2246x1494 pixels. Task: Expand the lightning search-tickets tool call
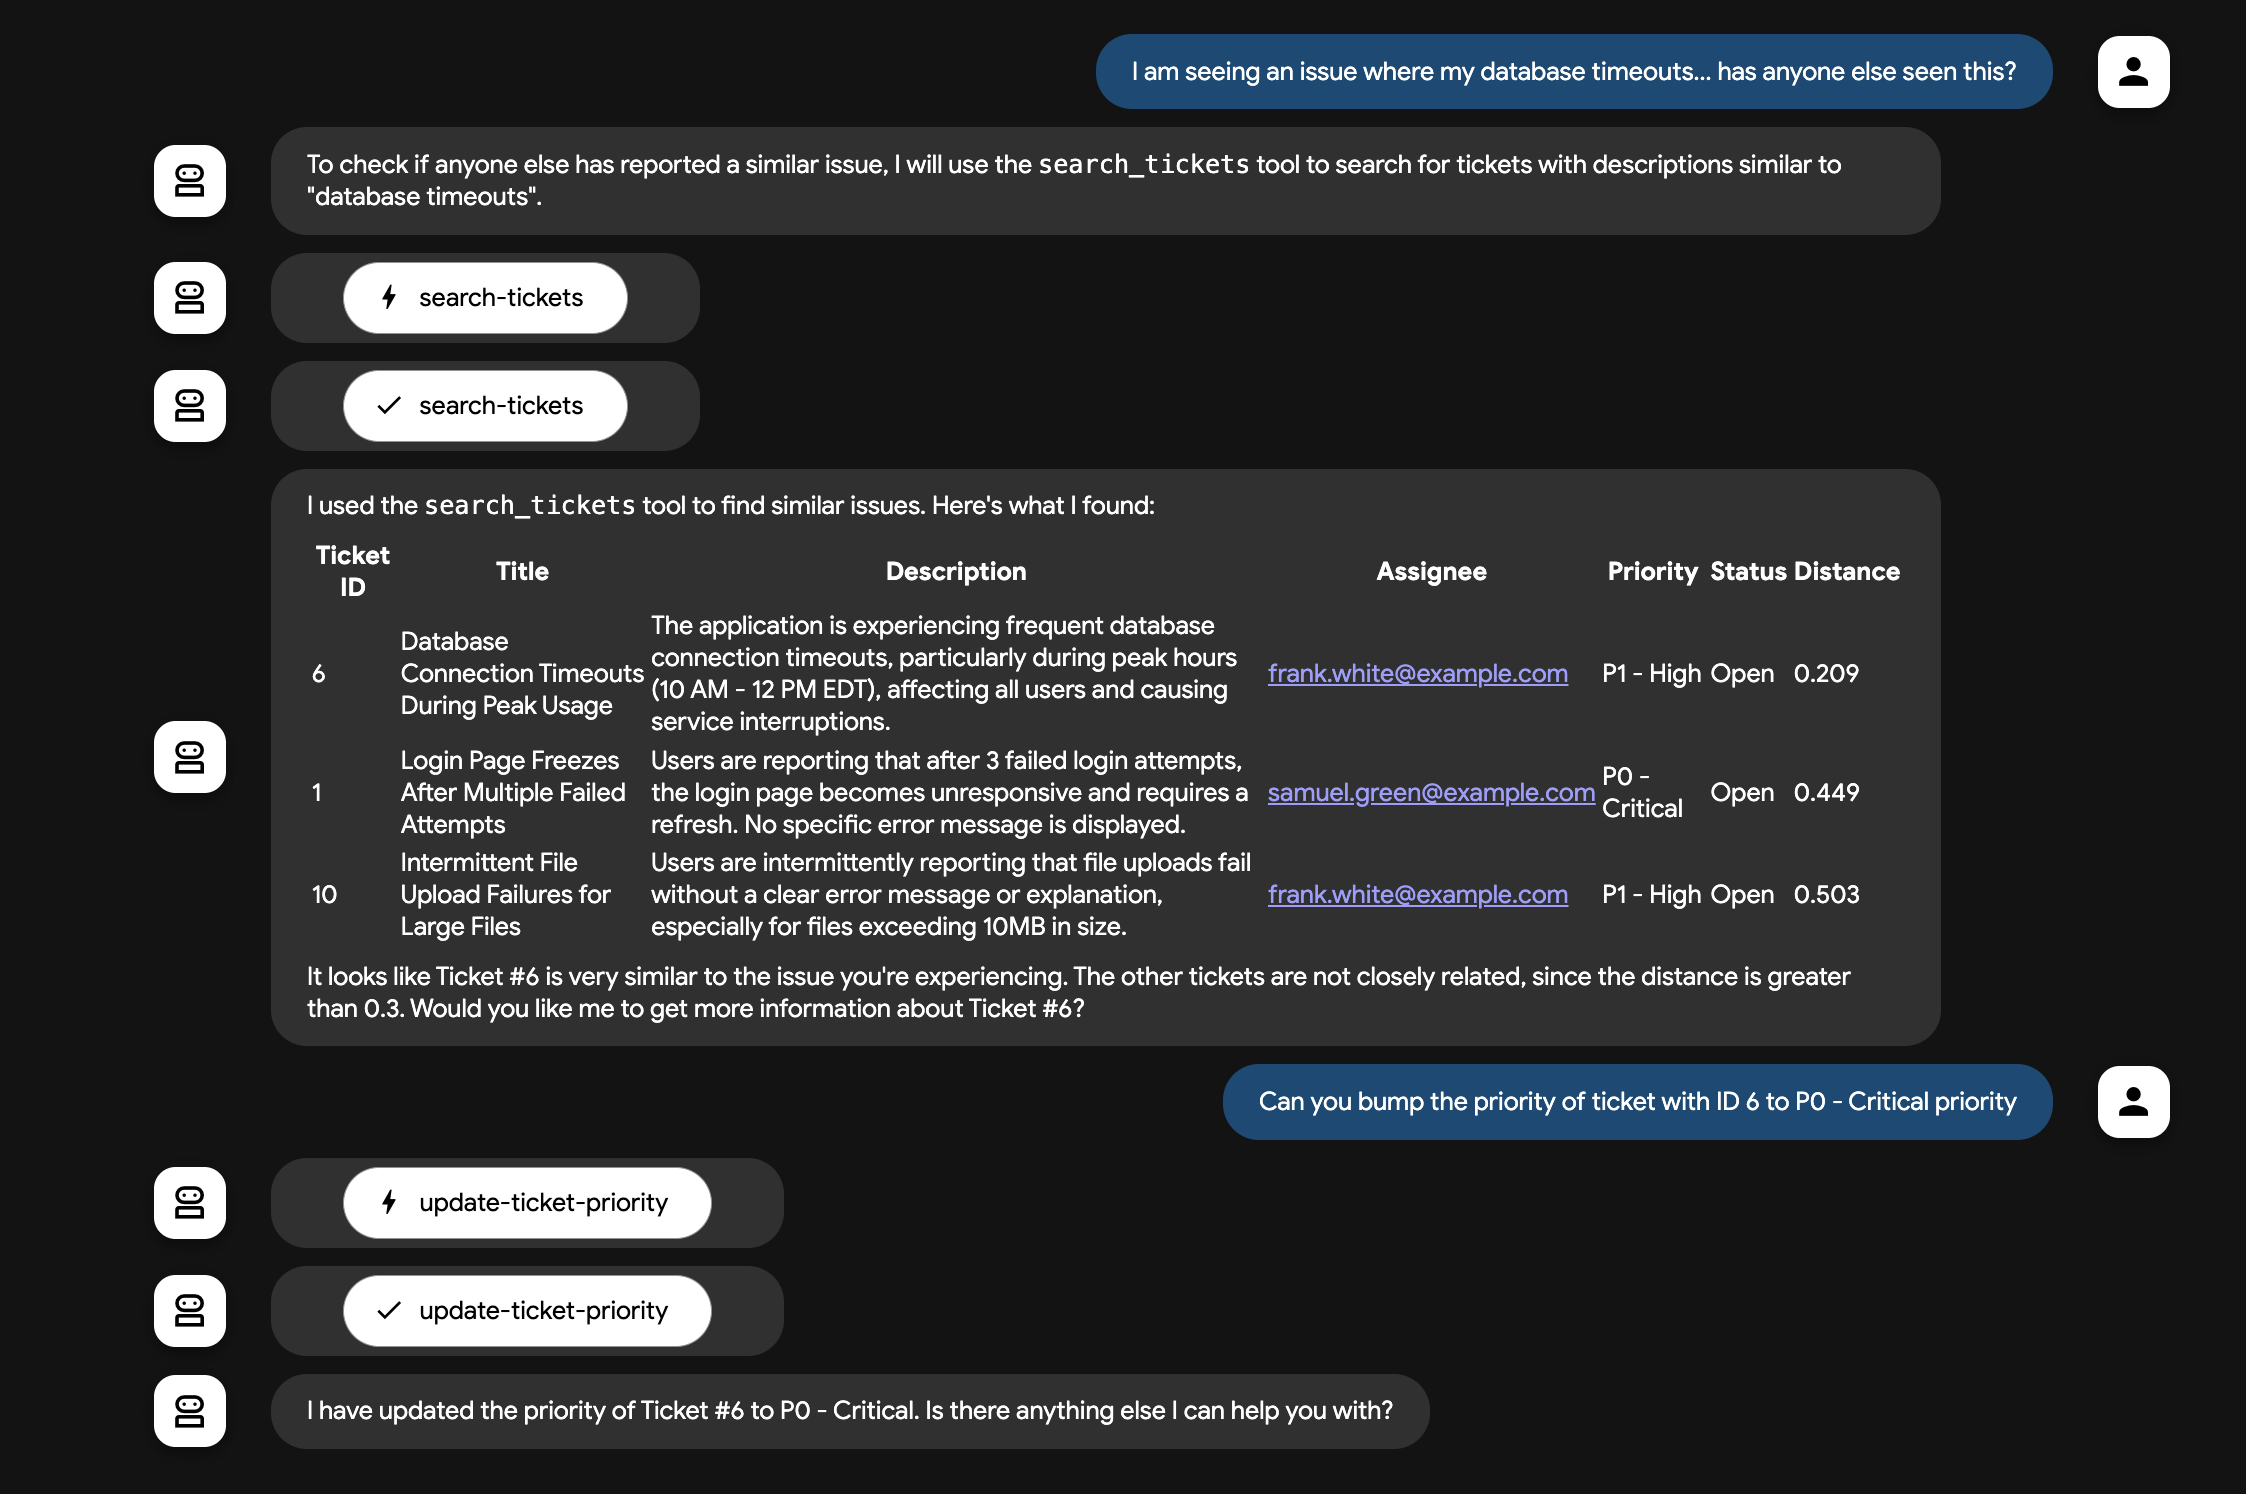(x=485, y=298)
